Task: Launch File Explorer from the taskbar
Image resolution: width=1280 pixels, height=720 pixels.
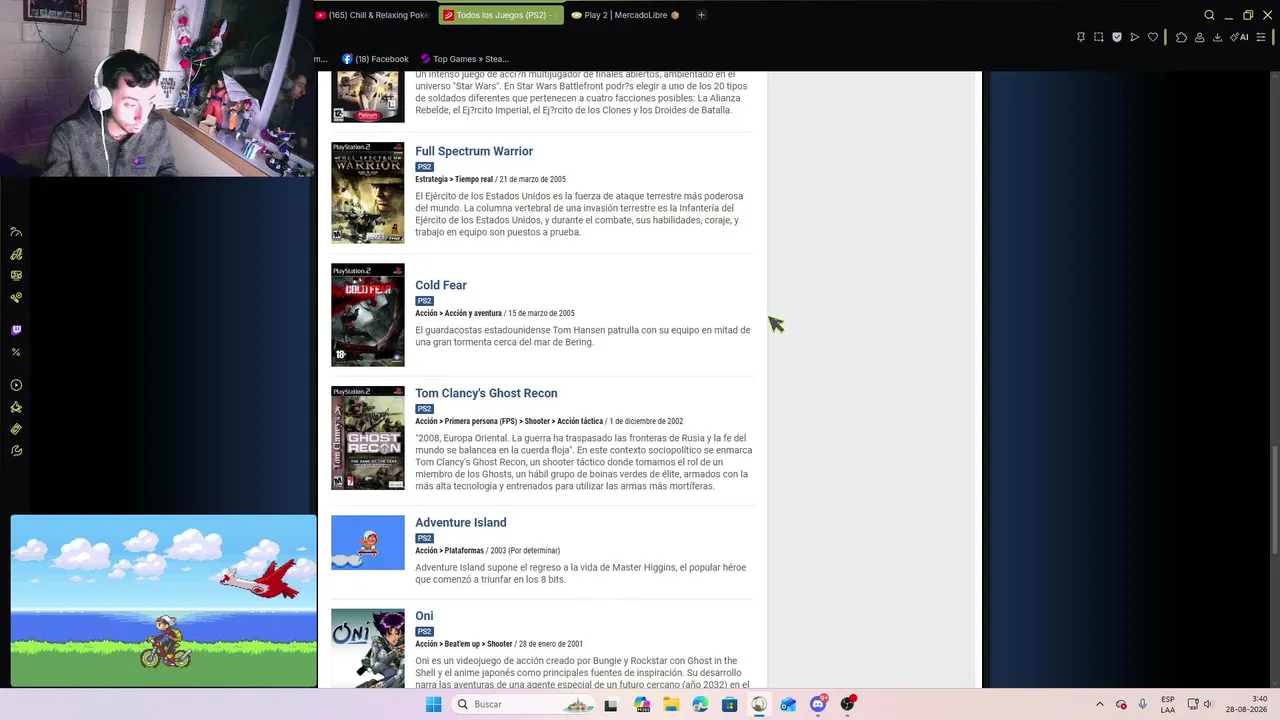Action: (x=671, y=704)
